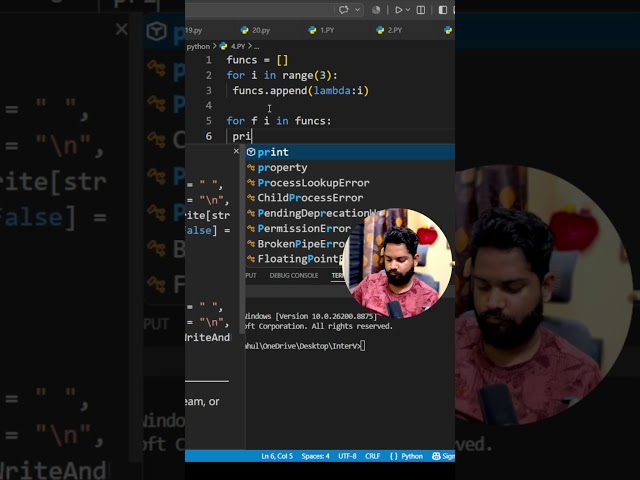Split the editor with the split-pane icon
Screen dimensions: 640x480
pos(421,10)
